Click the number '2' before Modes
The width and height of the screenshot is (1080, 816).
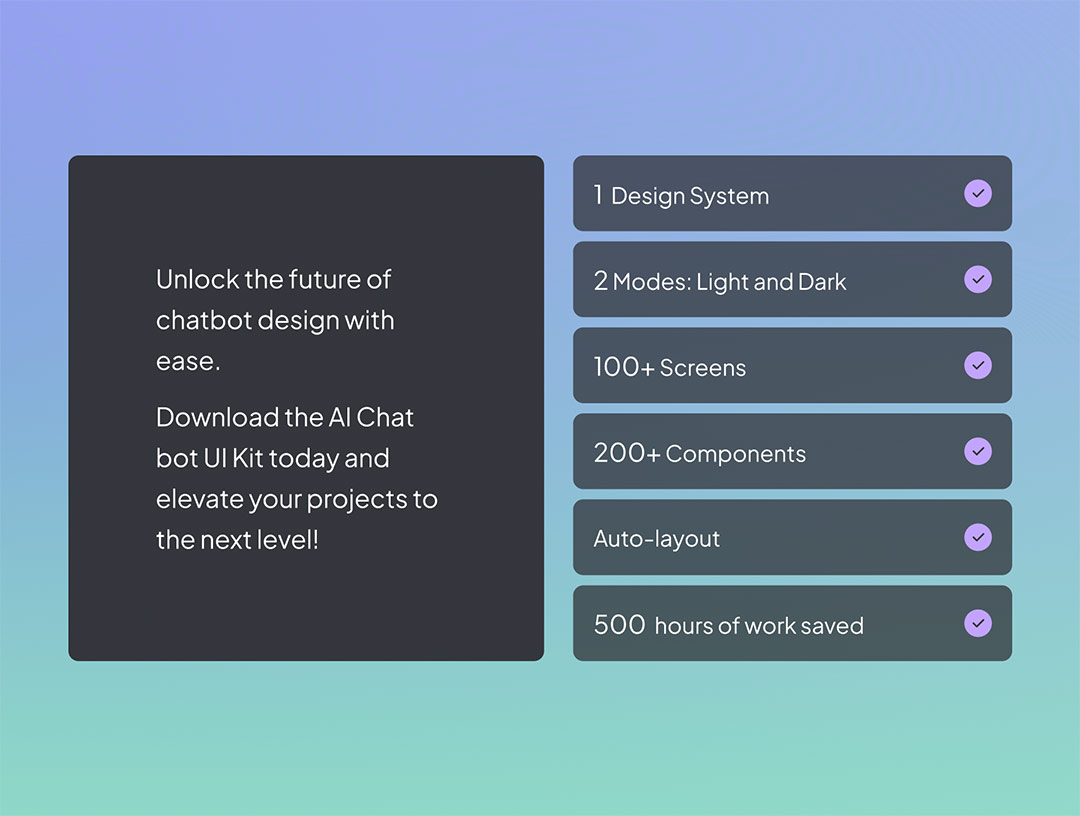coord(600,281)
